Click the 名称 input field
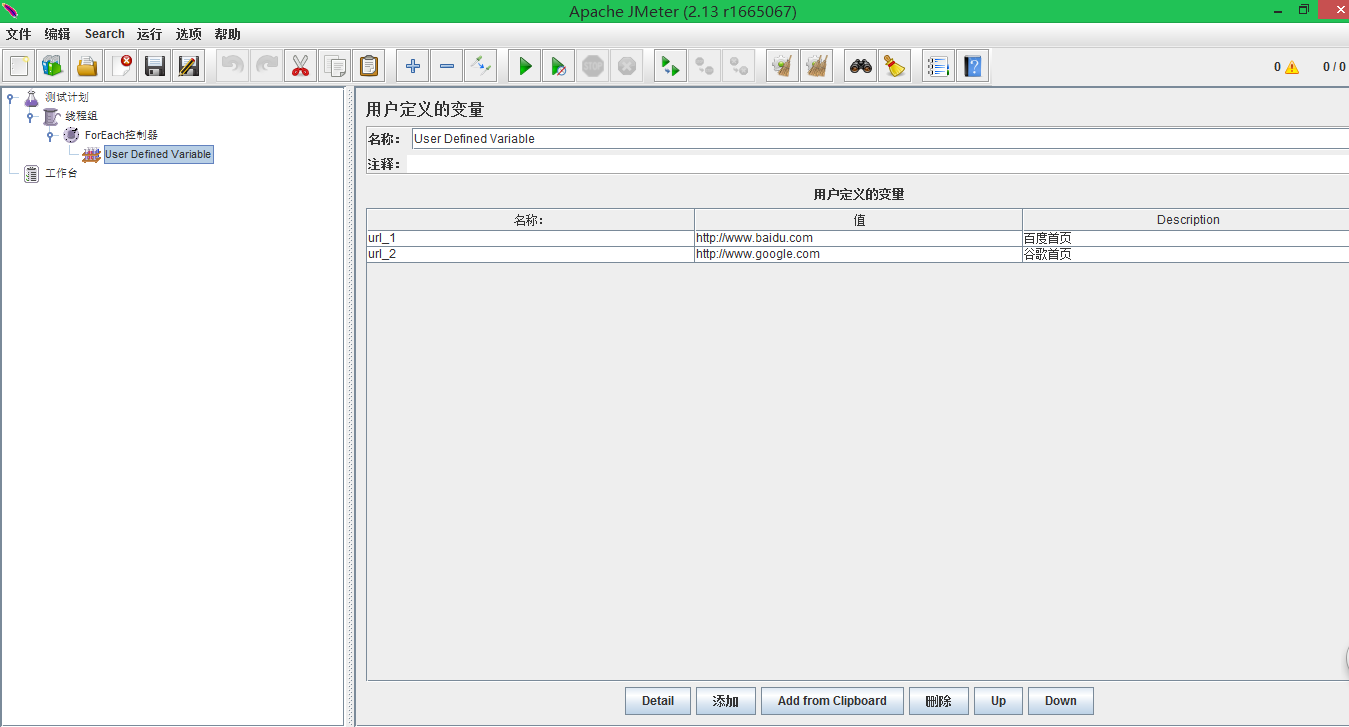Screen dimensions: 1349x727 pyautogui.click(x=880, y=139)
